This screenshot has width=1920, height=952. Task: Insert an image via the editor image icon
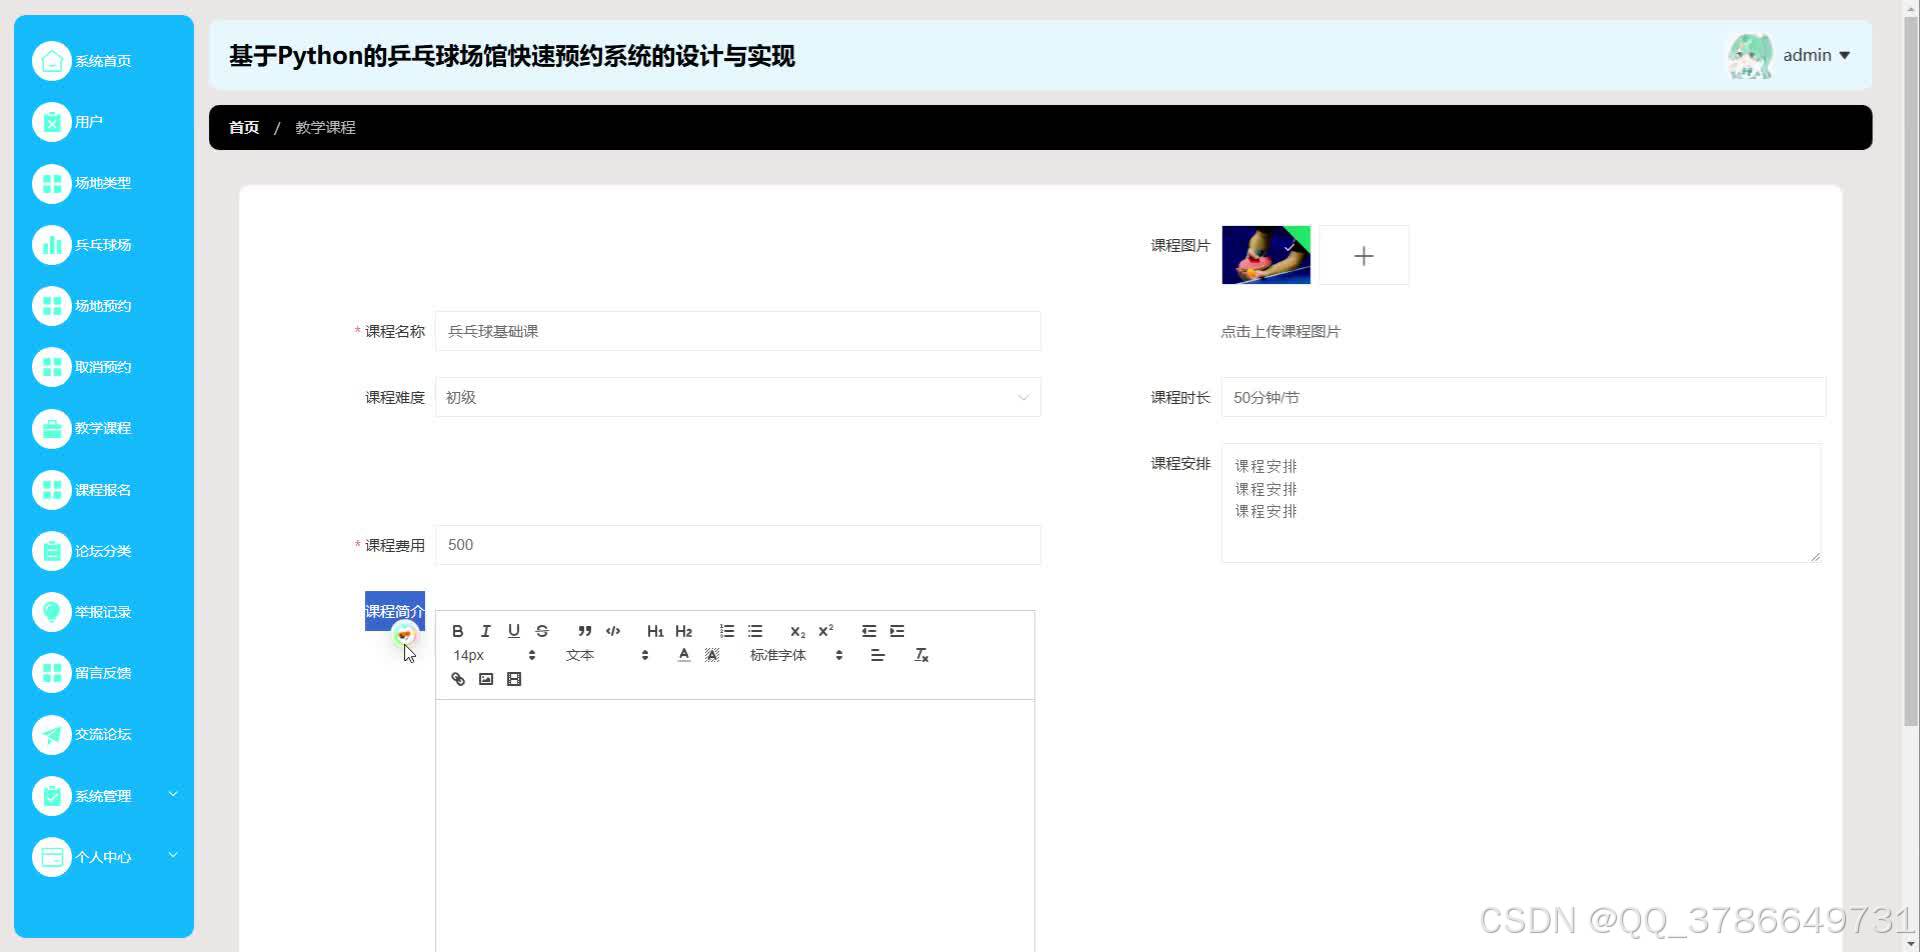486,679
